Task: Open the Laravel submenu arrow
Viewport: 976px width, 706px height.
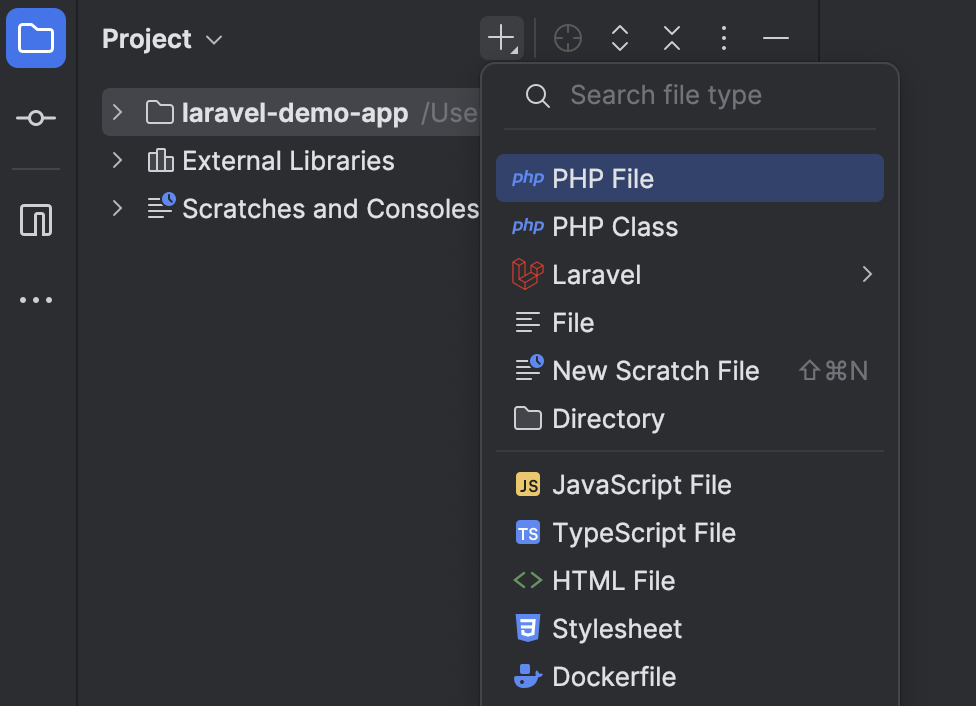Action: (867, 274)
